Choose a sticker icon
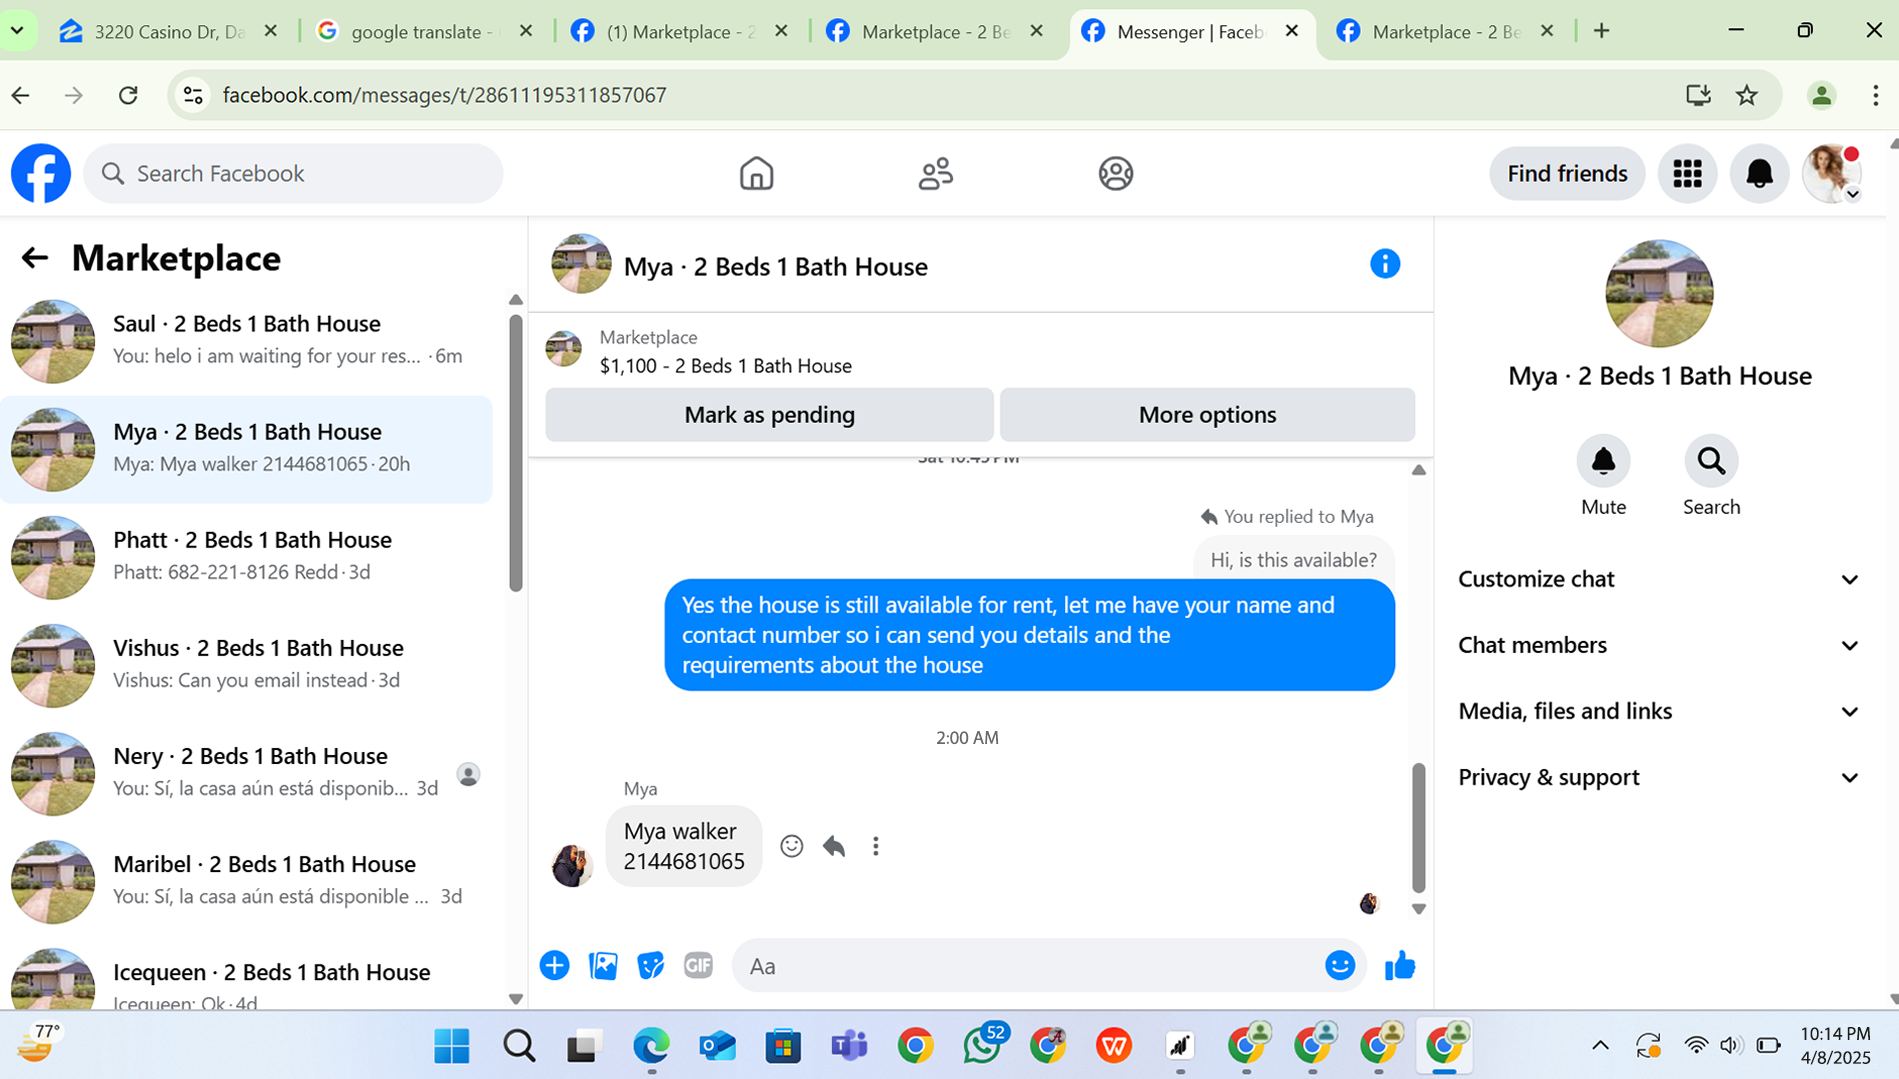This screenshot has height=1079, width=1899. click(x=651, y=965)
